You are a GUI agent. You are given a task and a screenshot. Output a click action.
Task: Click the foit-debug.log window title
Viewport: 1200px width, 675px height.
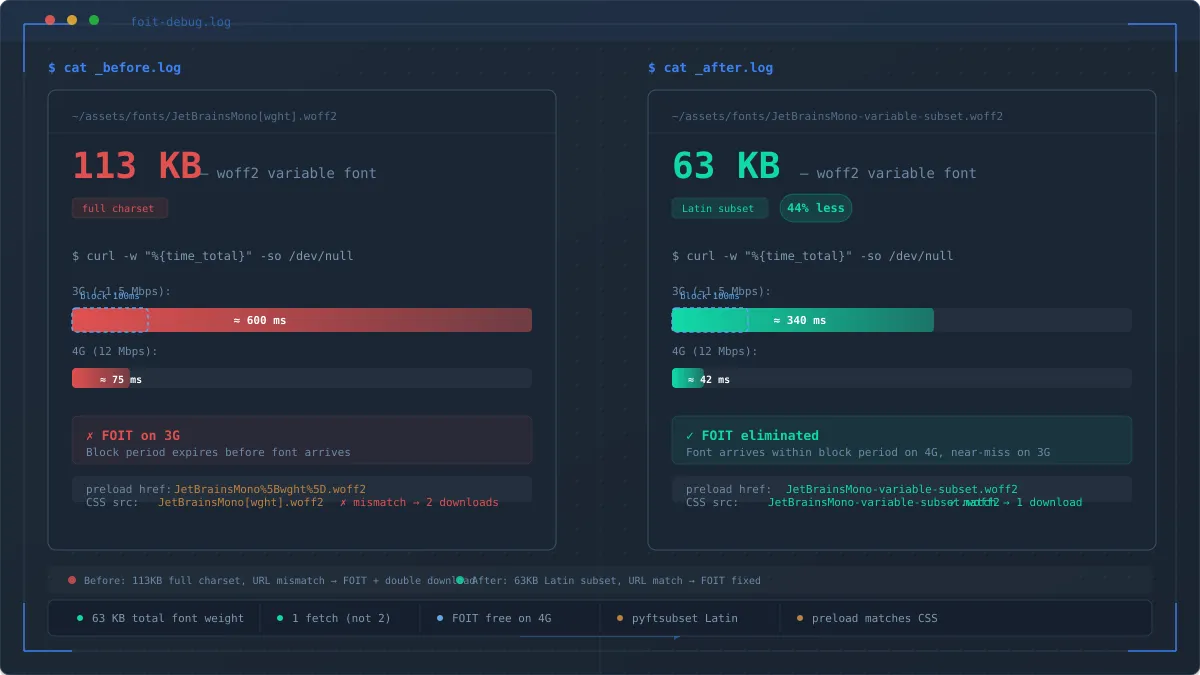pyautogui.click(x=180, y=22)
